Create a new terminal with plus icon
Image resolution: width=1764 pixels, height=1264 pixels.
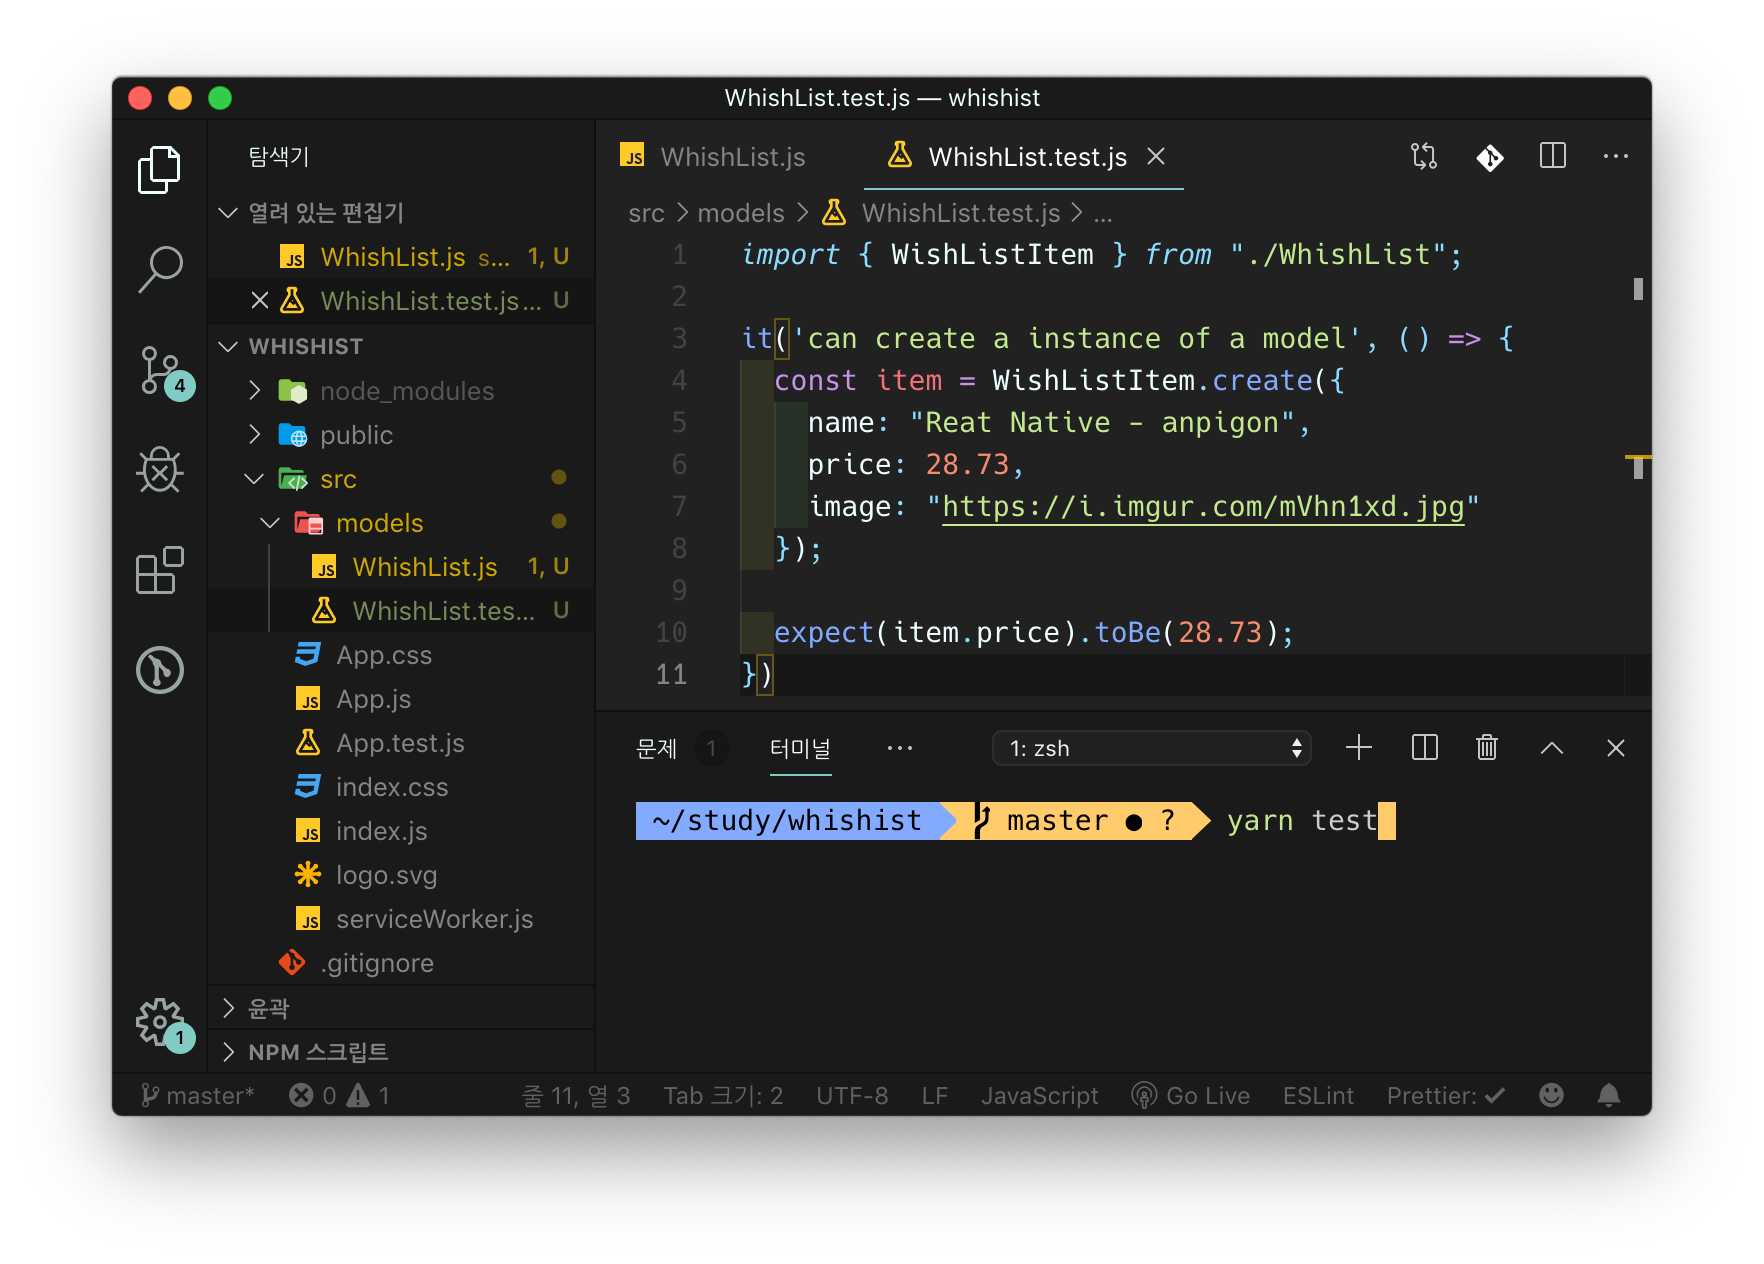pyautogui.click(x=1359, y=748)
